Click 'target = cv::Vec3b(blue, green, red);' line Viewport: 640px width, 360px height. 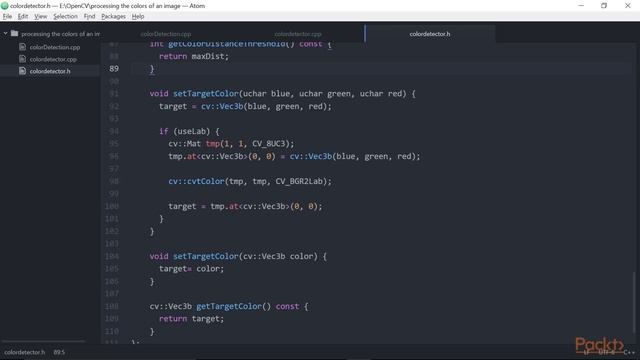click(245, 106)
